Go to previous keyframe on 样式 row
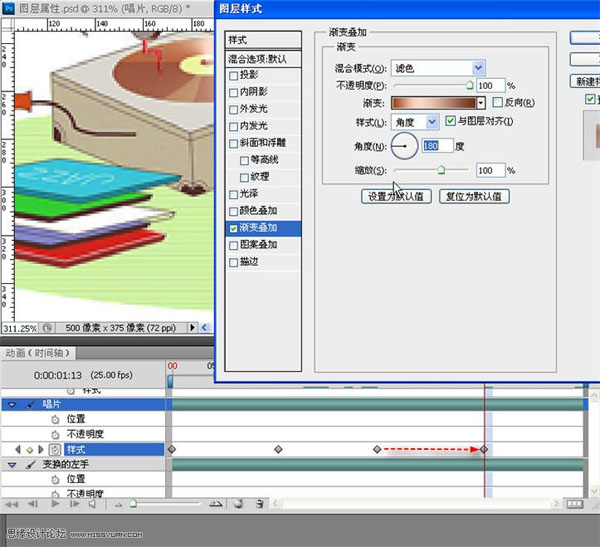This screenshot has width=600, height=547. 17,450
